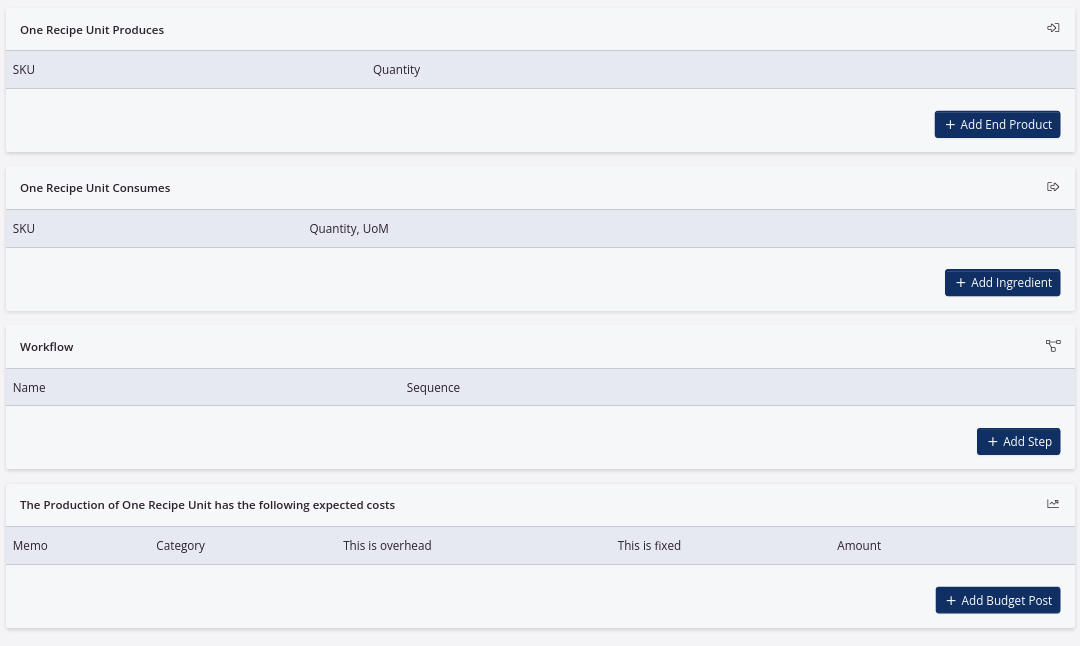Click the Sequence column header
The width and height of the screenshot is (1080, 646).
point(433,388)
